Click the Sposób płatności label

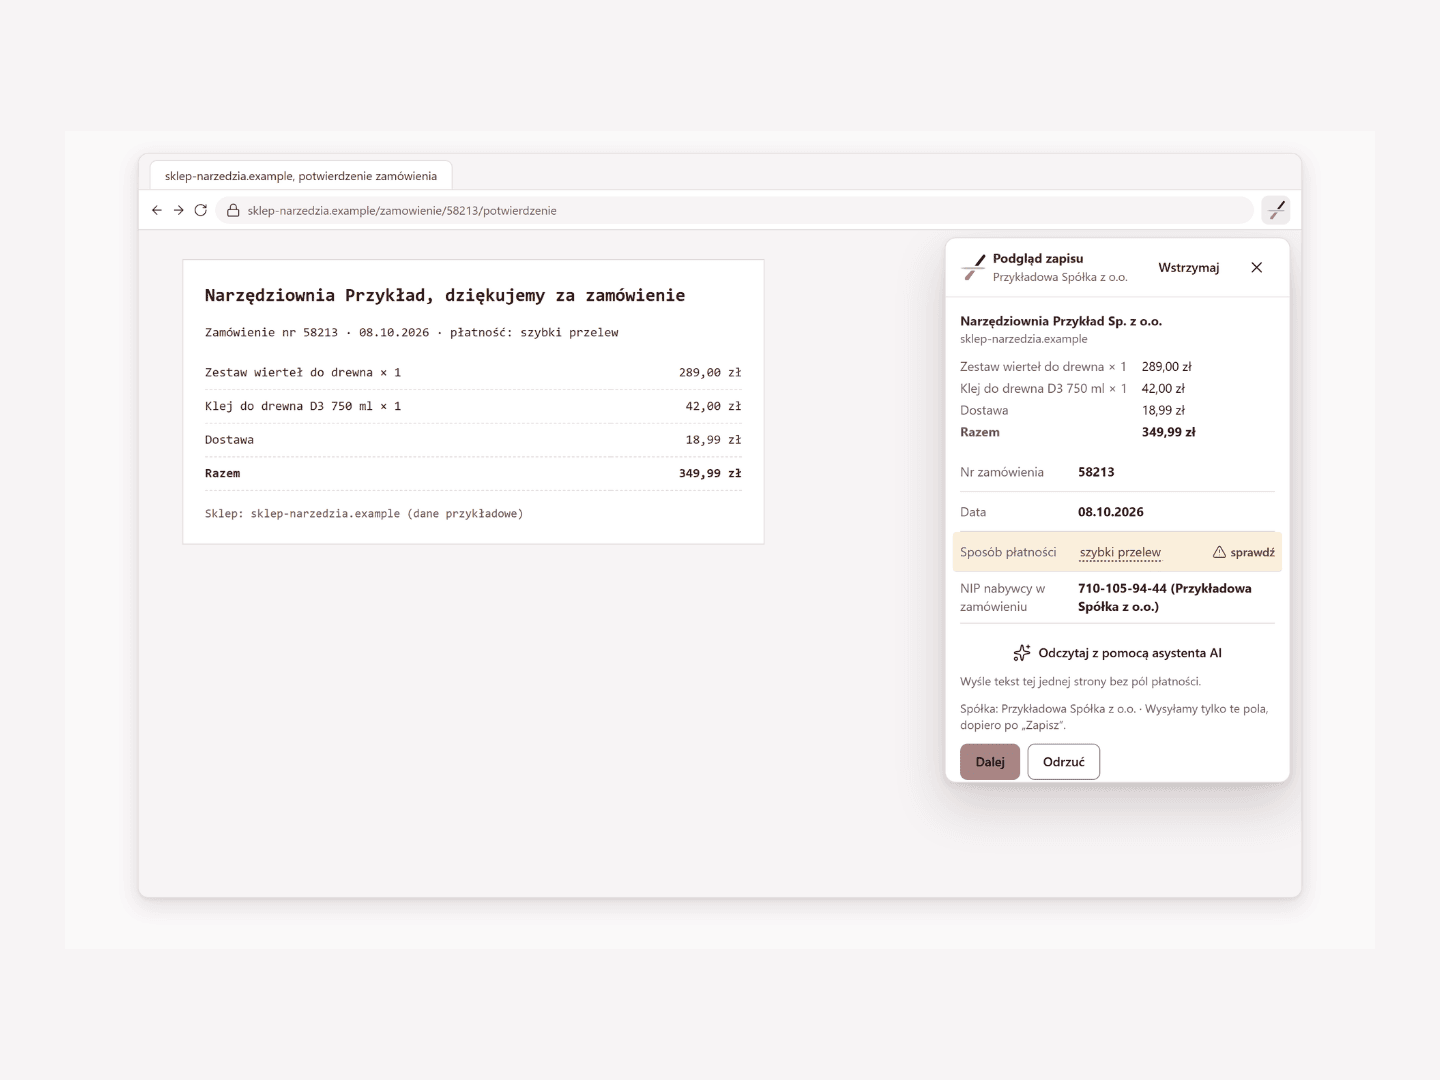(1008, 552)
